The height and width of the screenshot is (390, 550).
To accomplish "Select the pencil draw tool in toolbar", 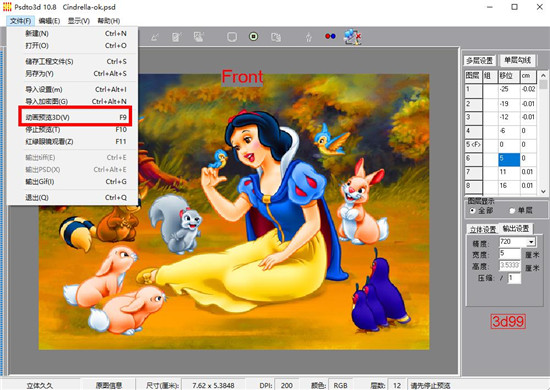I will 155,37.
